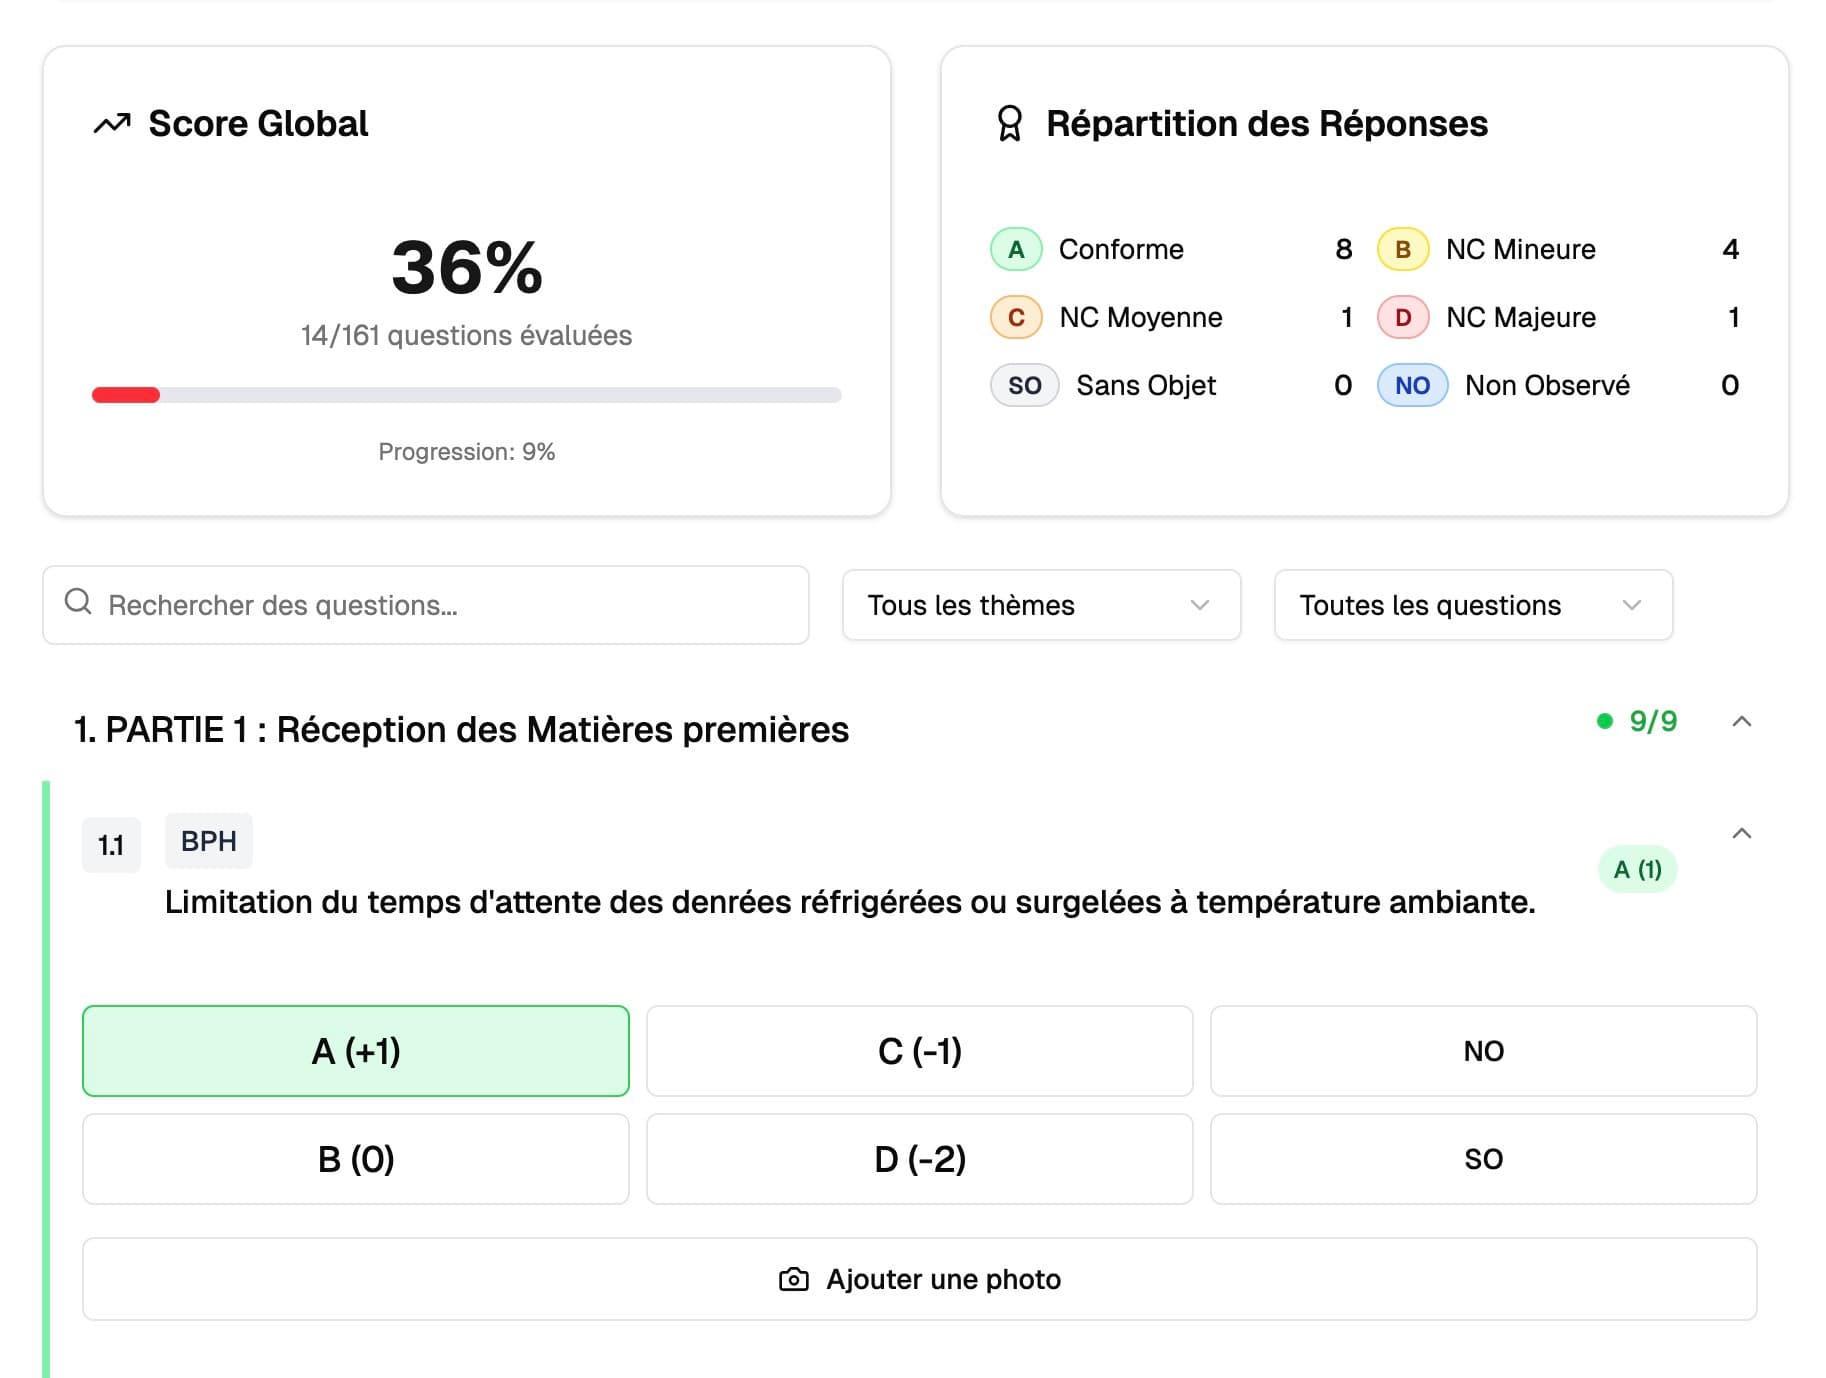Click the yellow B NC Mineure badge
Viewport: 1826px width, 1378px height.
[1402, 250]
